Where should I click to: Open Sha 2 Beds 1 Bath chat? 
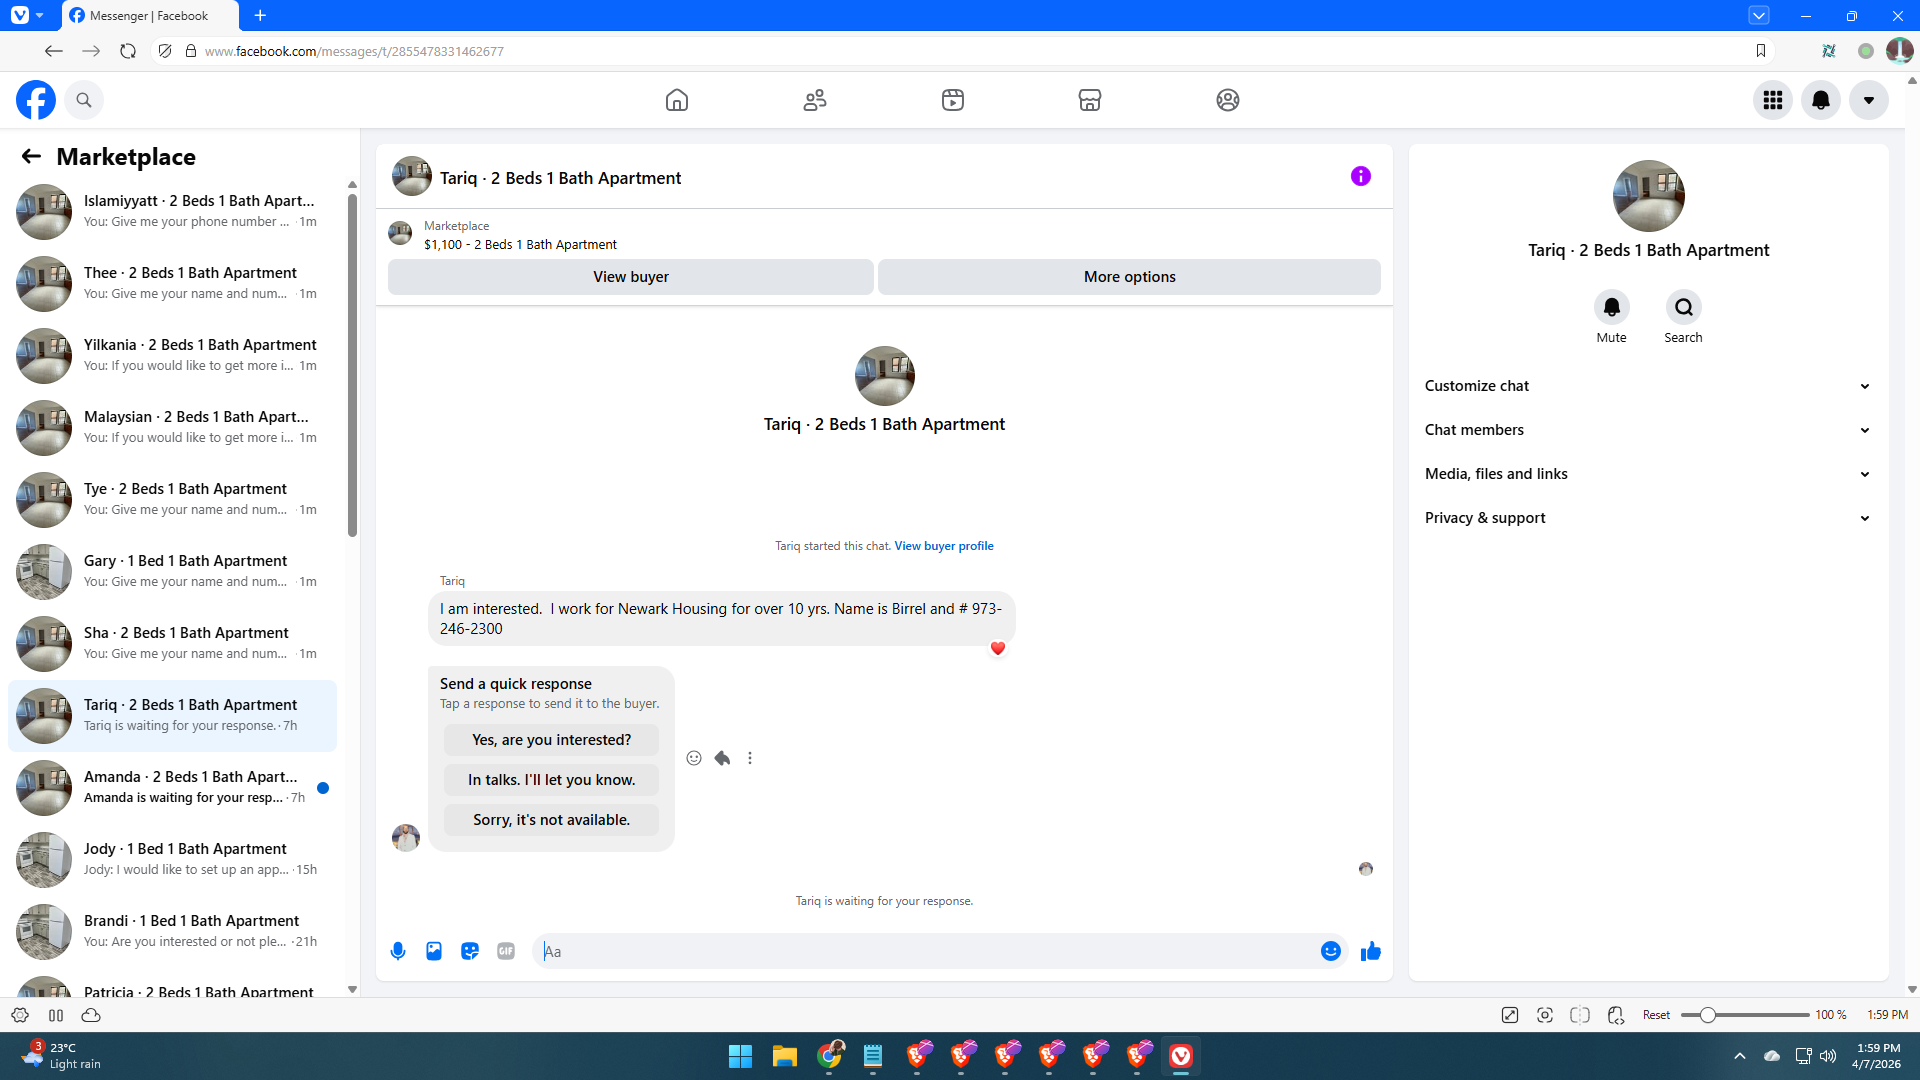(172, 643)
